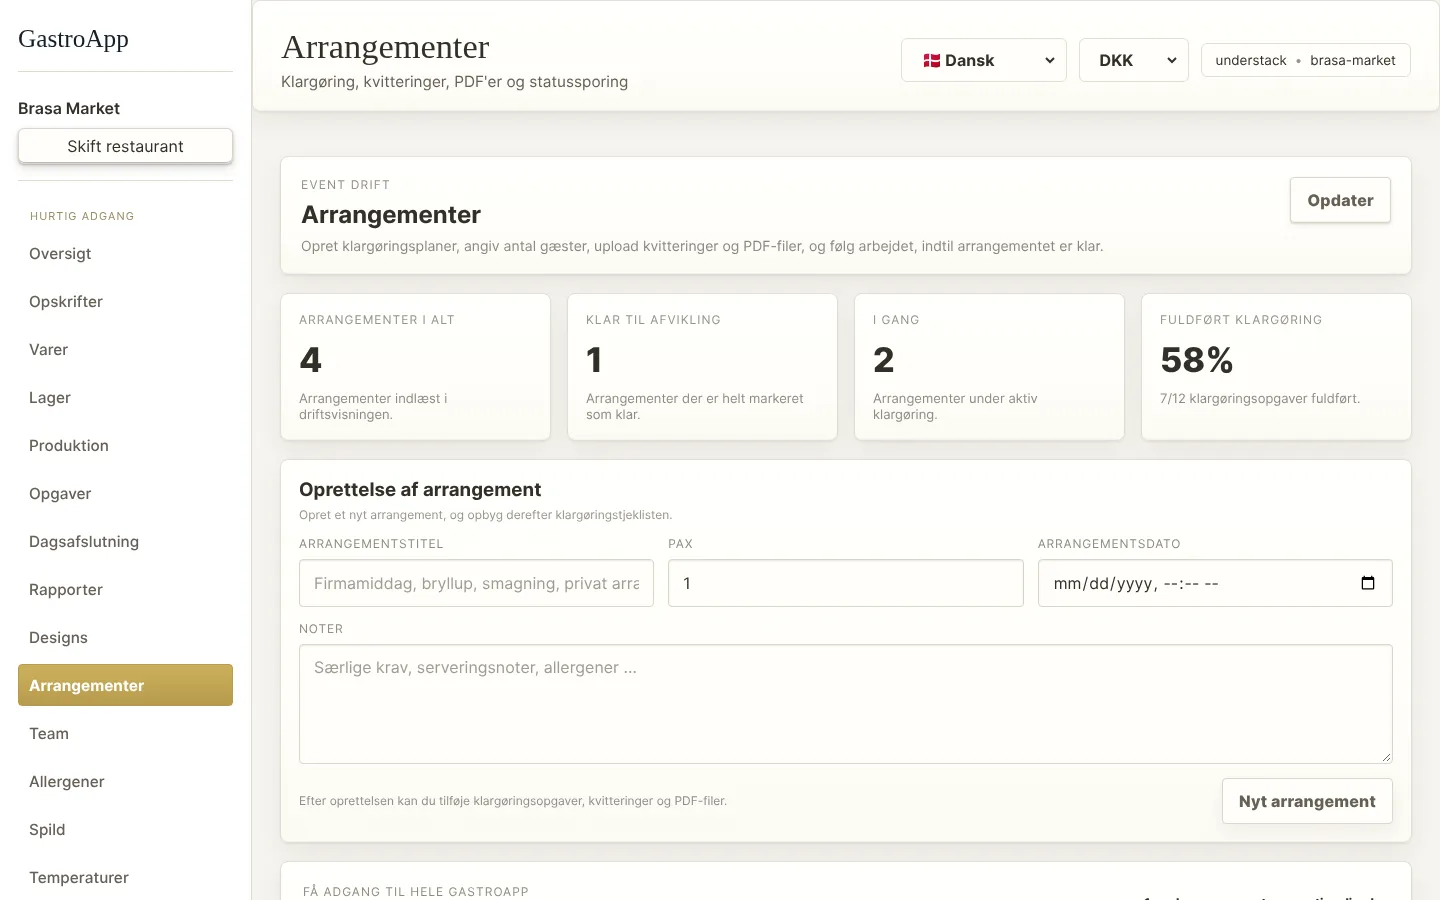
Task: Open Rapporter in the sidebar
Action: pyautogui.click(x=125, y=590)
